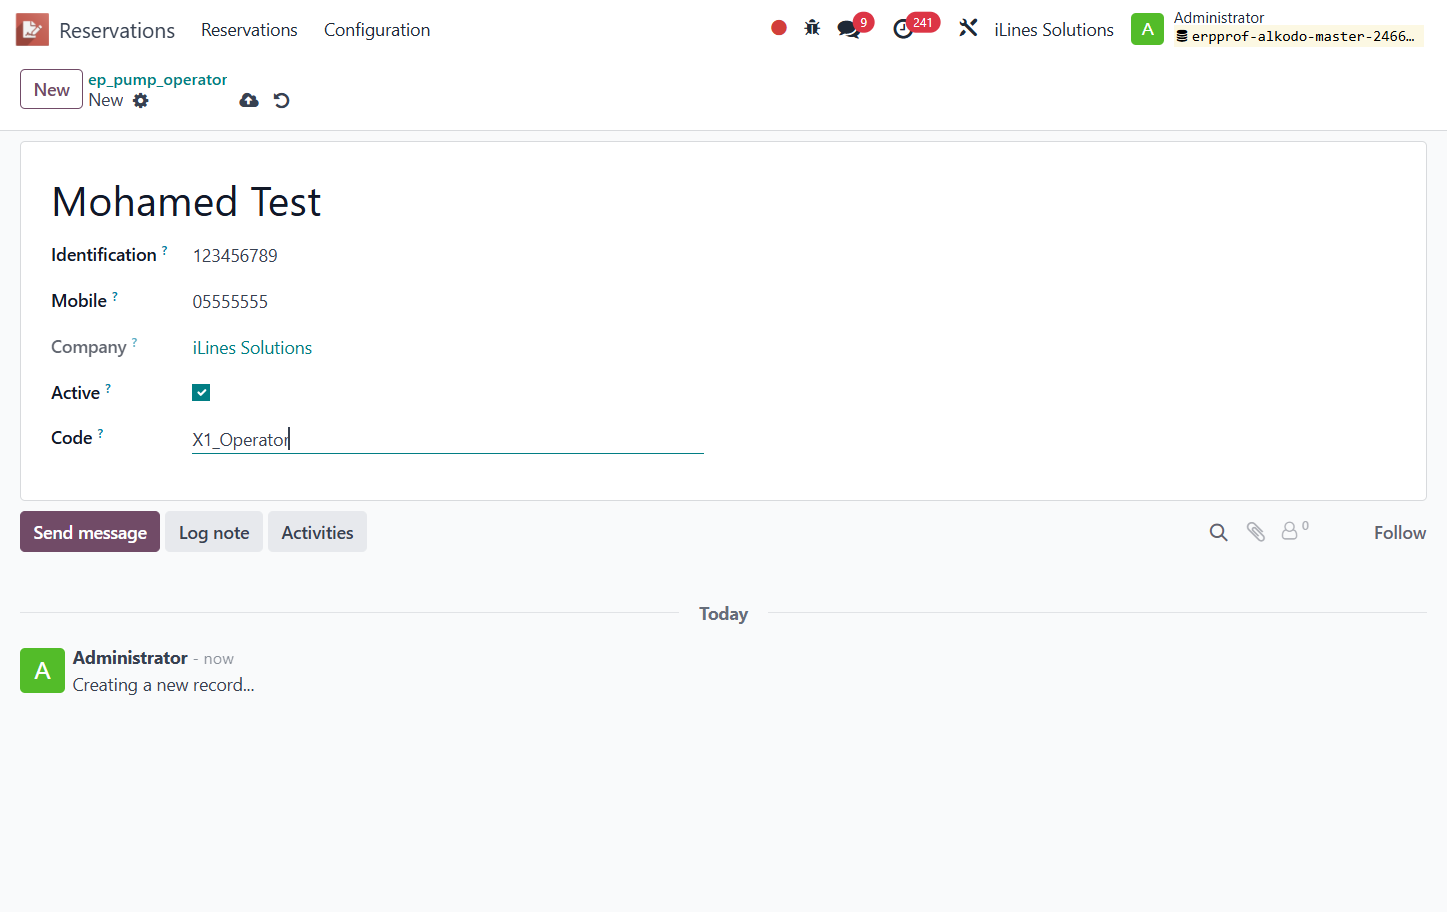Edit the Mohamed Test name field
The width and height of the screenshot is (1447, 912).
click(186, 202)
